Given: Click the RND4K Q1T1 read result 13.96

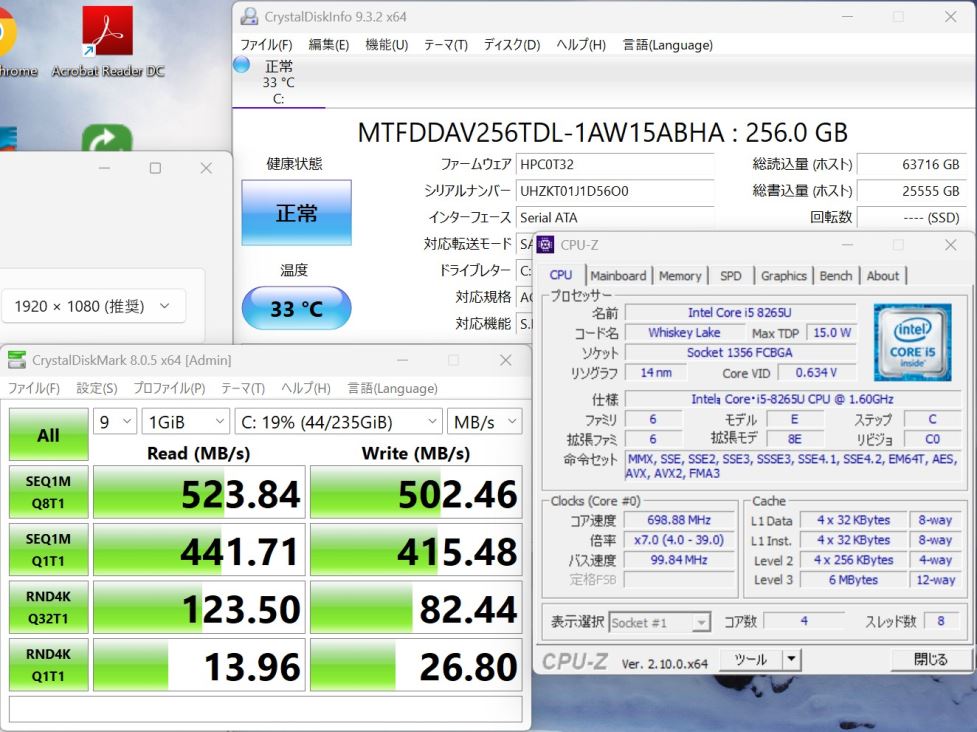Looking at the screenshot, I should 199,665.
